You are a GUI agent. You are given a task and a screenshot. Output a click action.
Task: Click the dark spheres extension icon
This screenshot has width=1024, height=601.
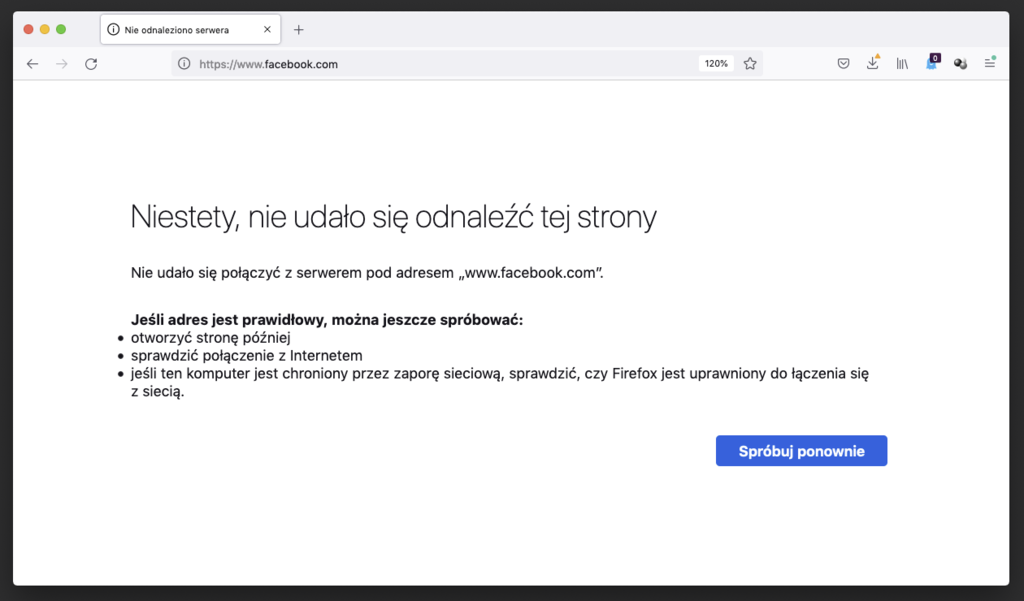pyautogui.click(x=960, y=64)
